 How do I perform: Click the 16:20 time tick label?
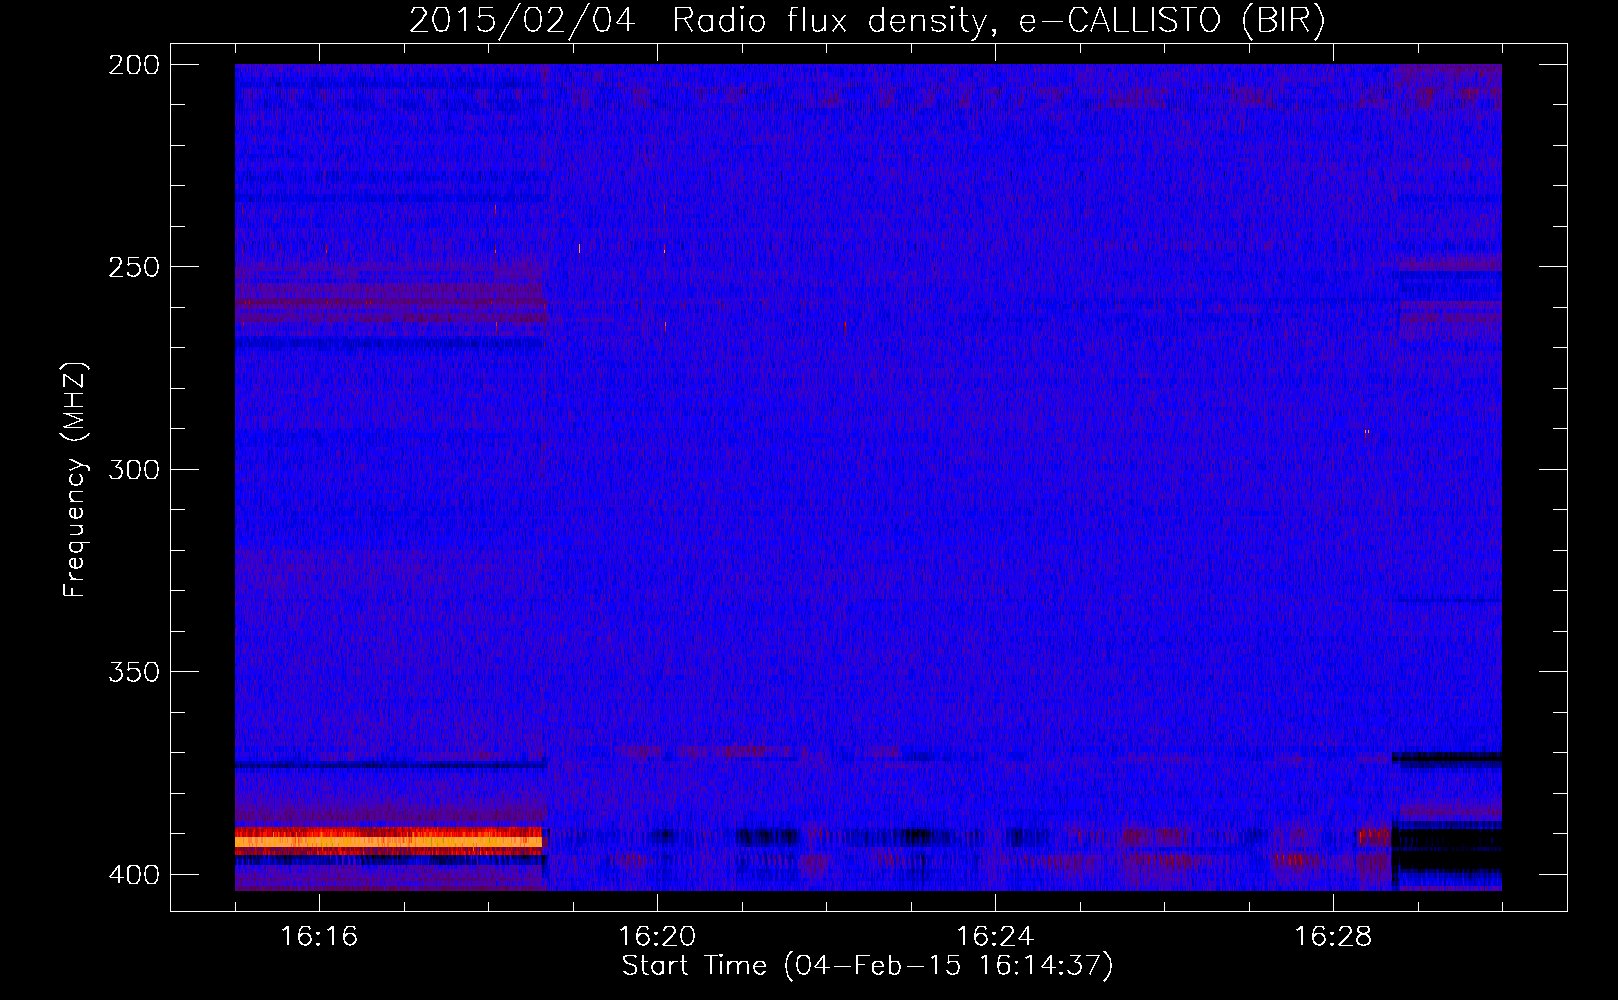pos(657,936)
